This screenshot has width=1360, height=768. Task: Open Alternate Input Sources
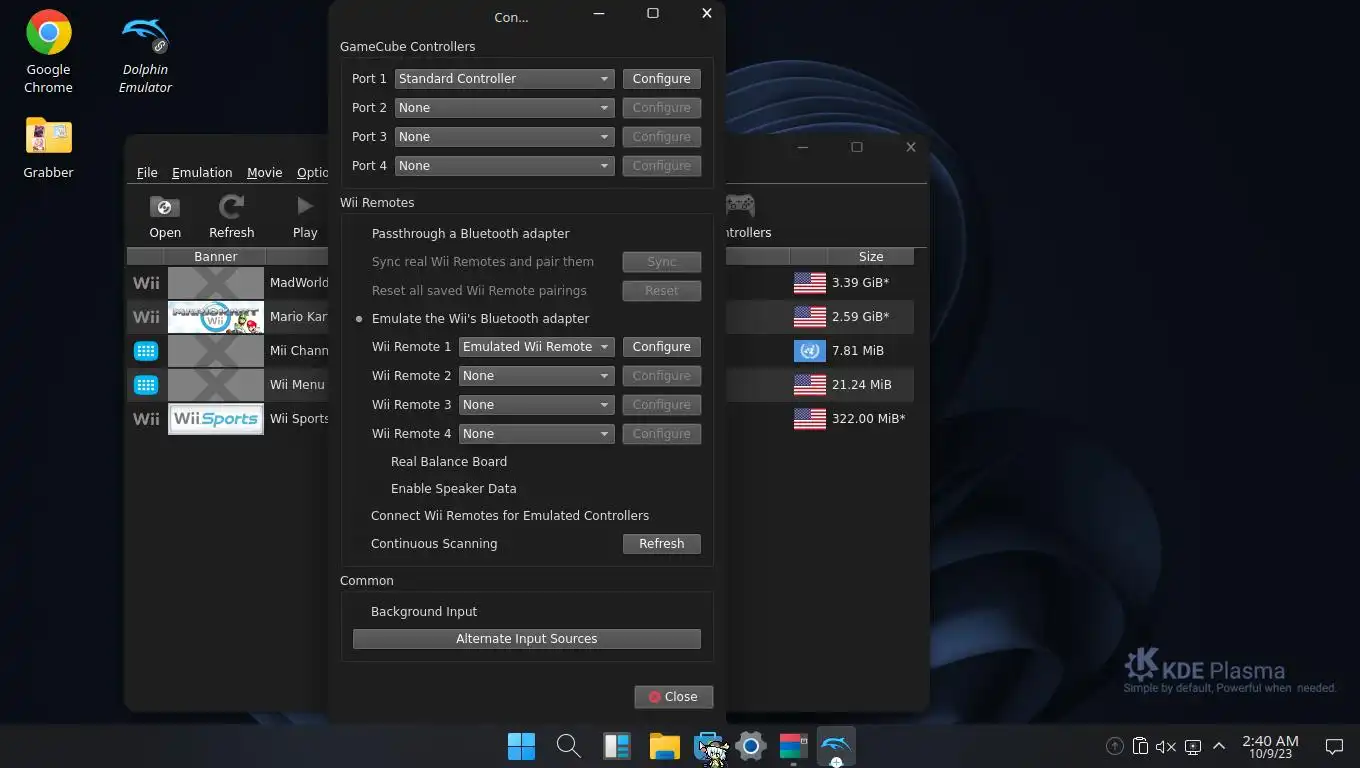click(526, 638)
